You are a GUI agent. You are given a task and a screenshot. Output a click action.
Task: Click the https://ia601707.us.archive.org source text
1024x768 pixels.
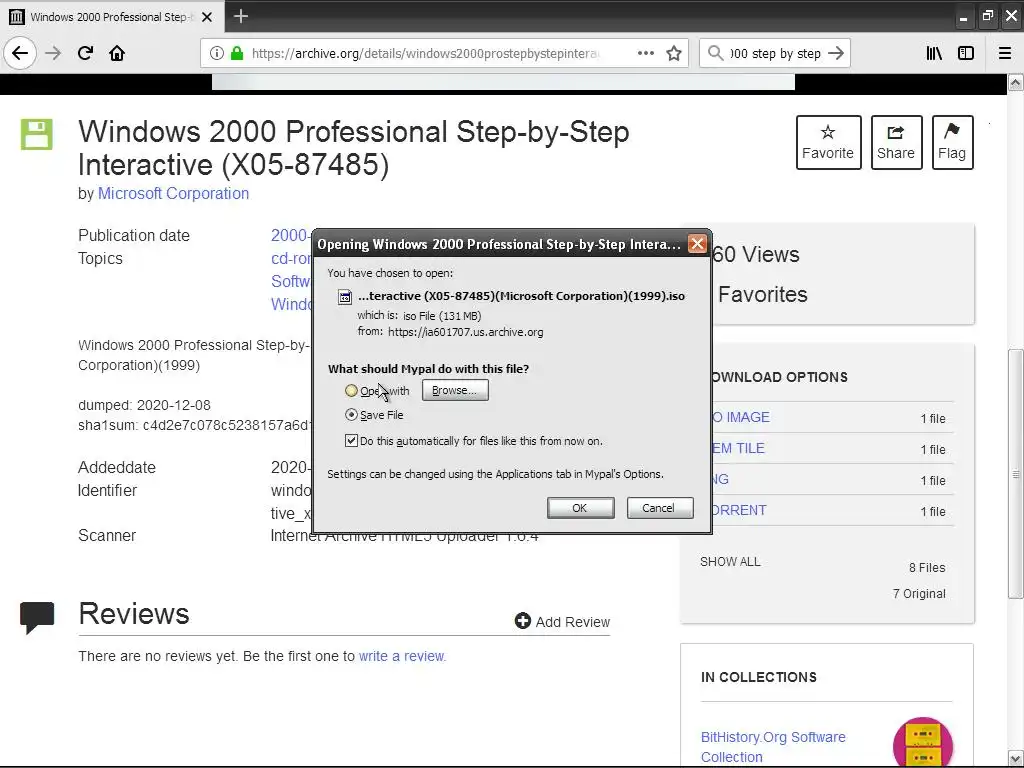click(466, 332)
